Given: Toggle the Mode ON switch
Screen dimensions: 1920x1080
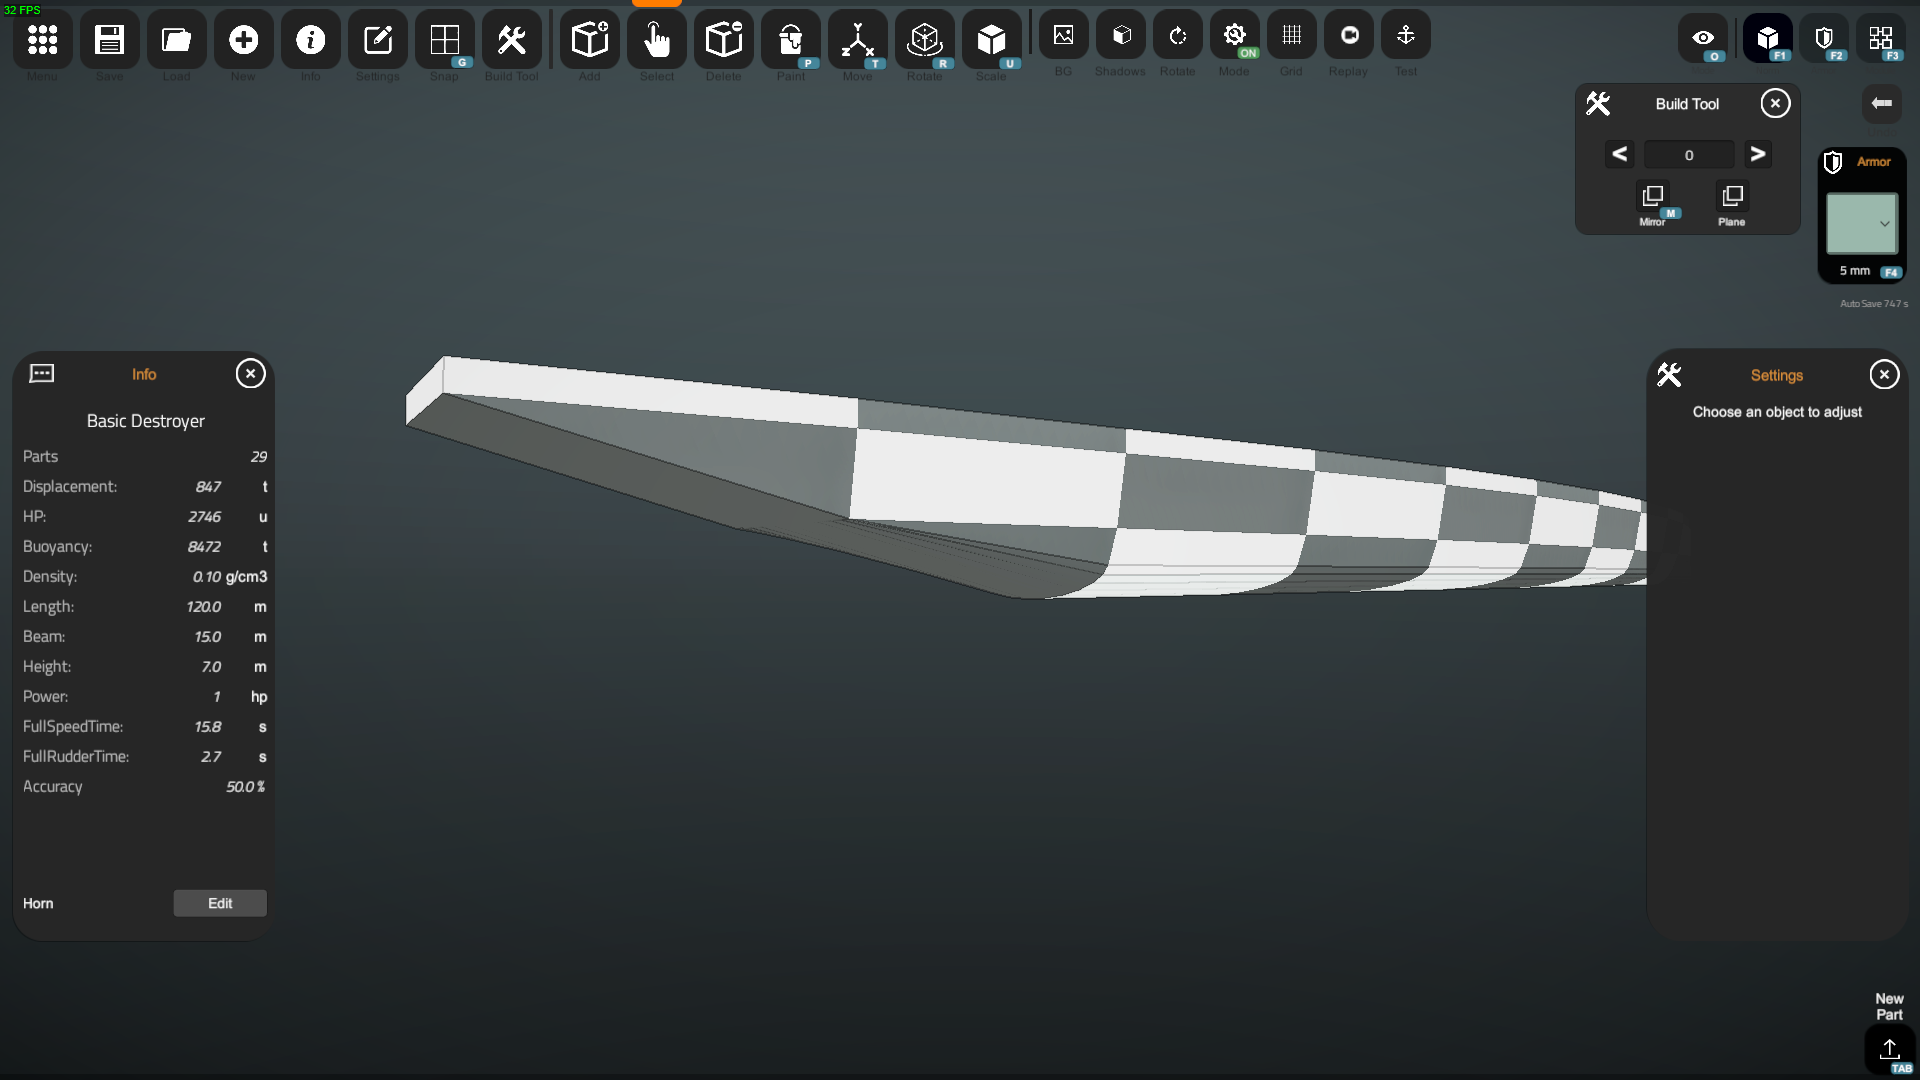Looking at the screenshot, I should 1235,36.
